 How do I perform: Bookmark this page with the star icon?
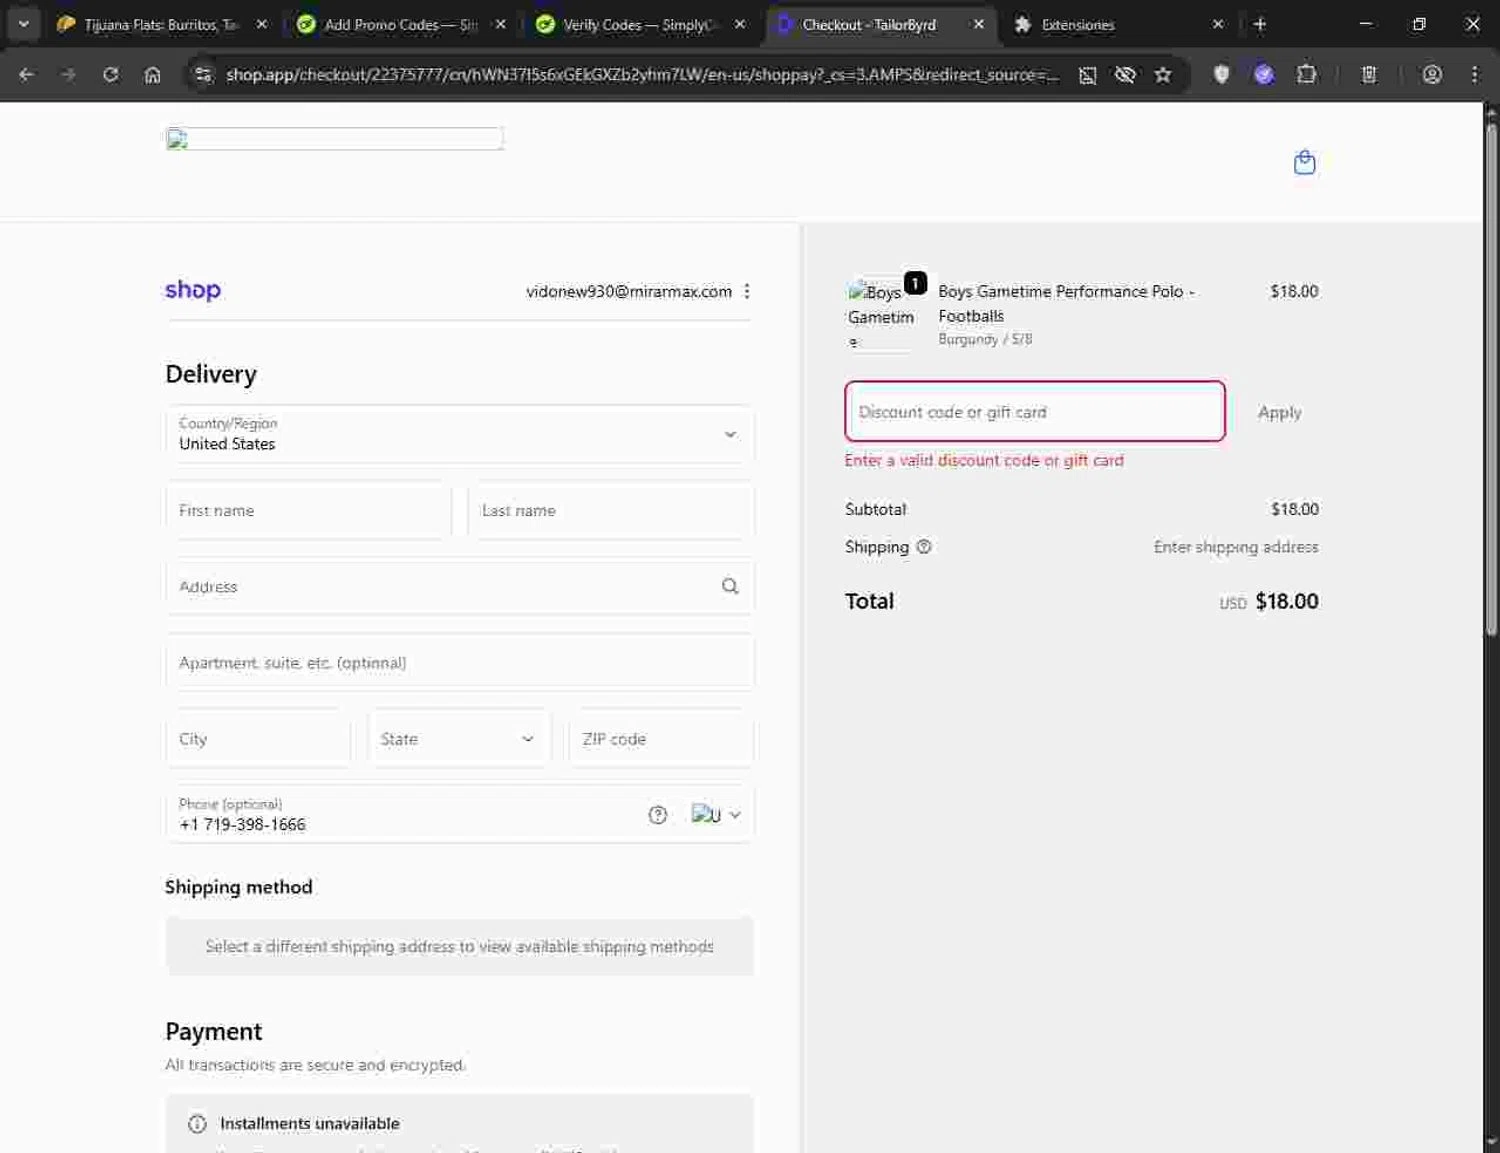[x=1162, y=74]
